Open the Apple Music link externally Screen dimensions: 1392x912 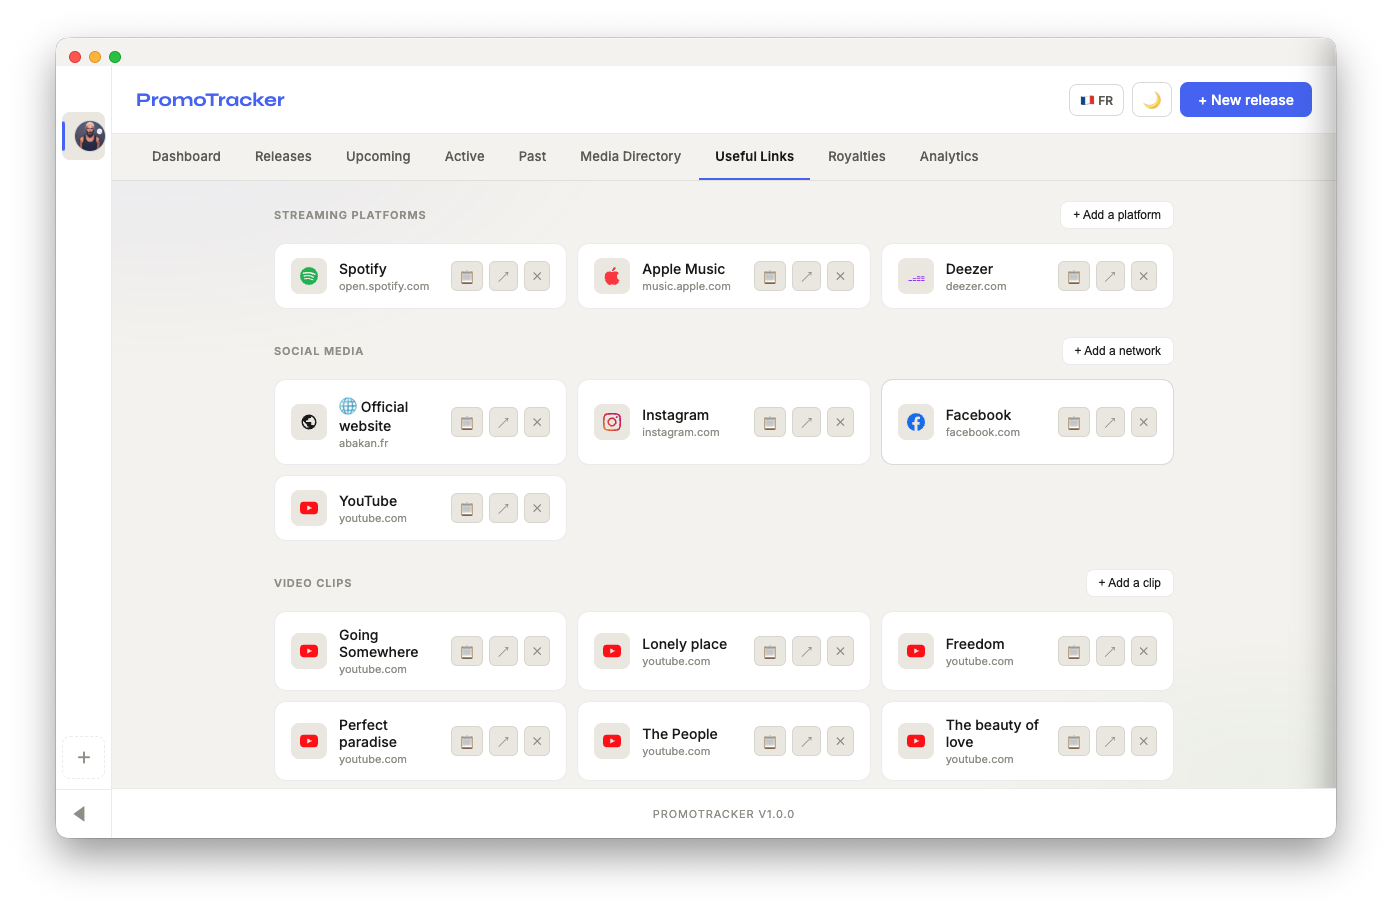(806, 277)
